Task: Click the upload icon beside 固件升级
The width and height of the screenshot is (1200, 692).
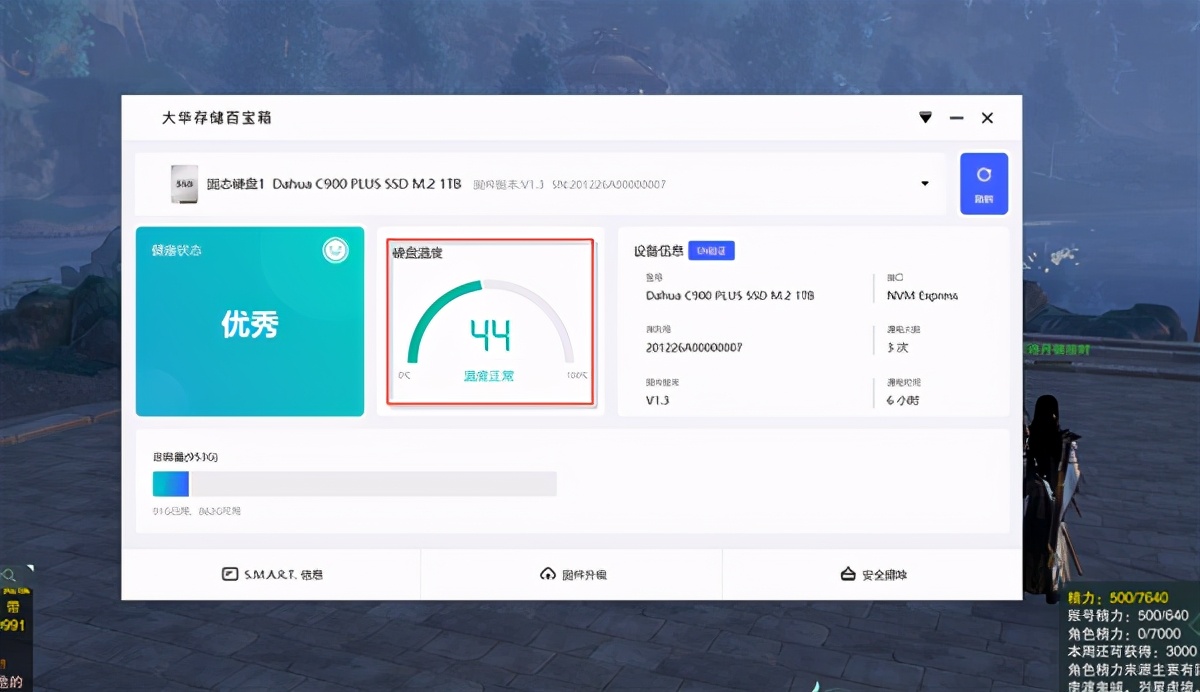Action: 547,574
